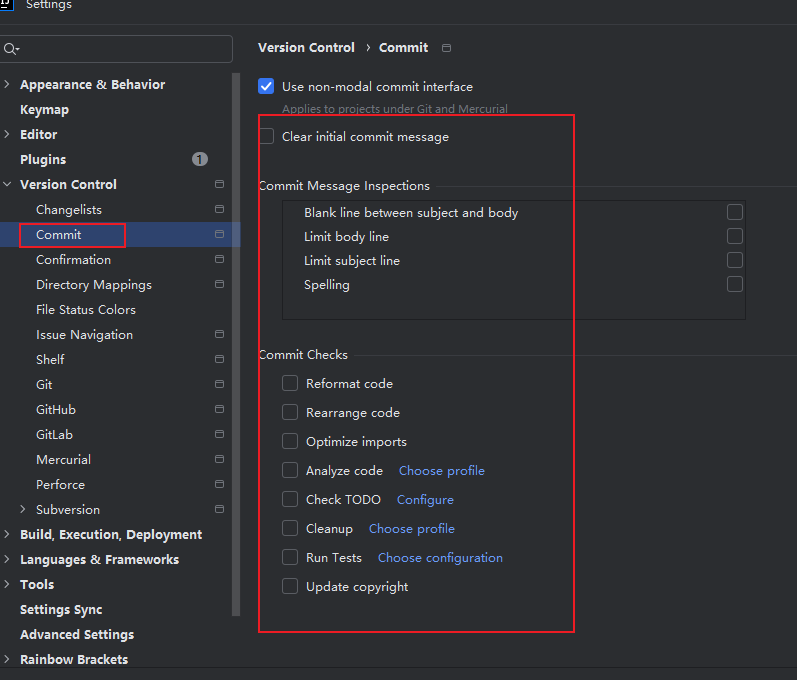Viewport: 797px width, 680px height.
Task: Tick the Spelling inspection checkbox
Action: pos(734,284)
